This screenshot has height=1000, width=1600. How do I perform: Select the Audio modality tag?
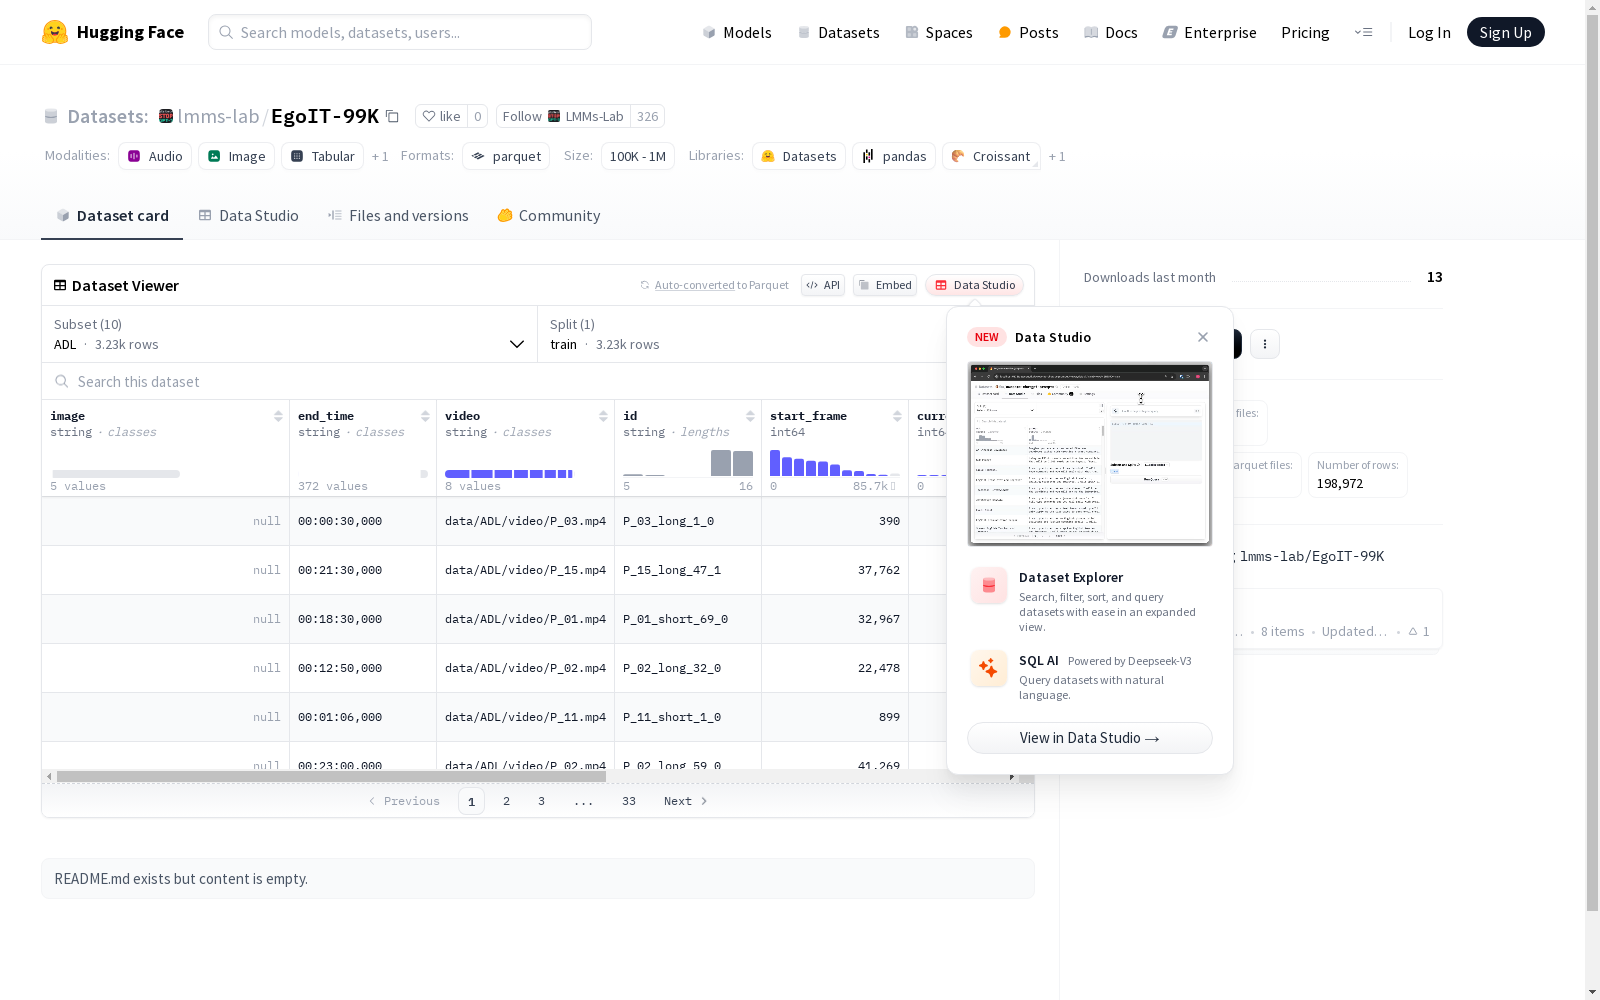pyautogui.click(x=155, y=156)
